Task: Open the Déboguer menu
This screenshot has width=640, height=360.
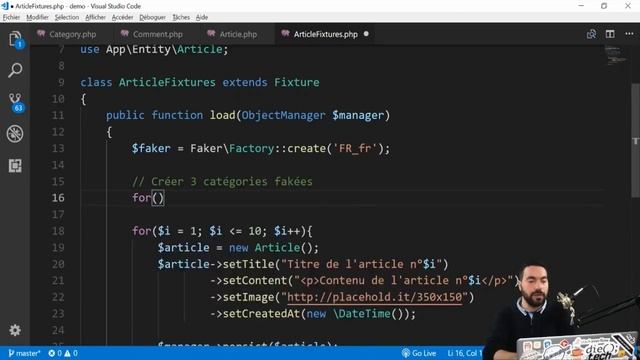Action: (152, 17)
